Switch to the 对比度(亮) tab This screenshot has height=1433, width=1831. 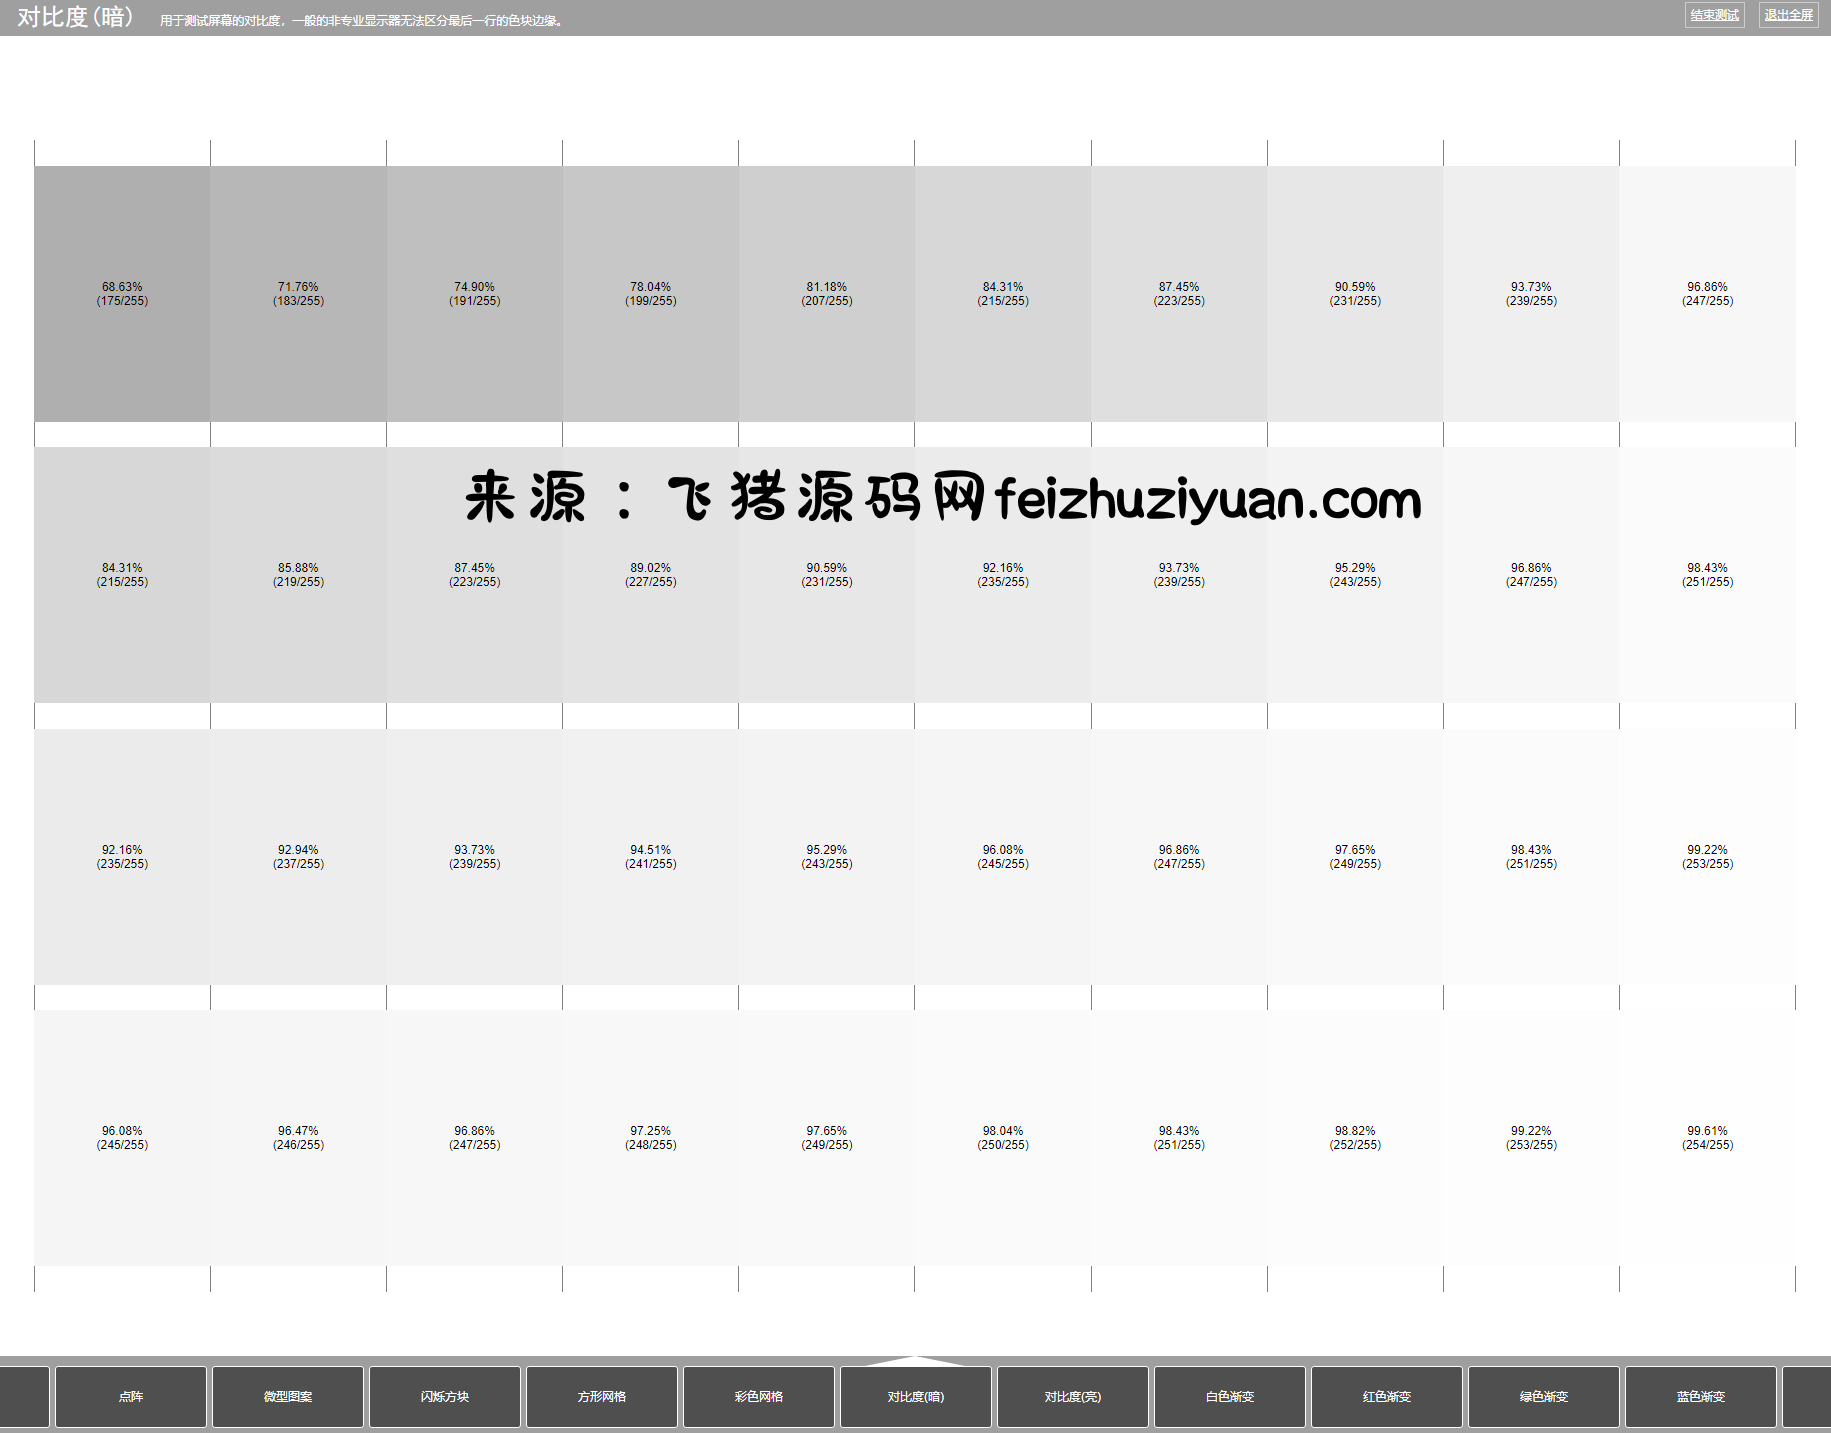1073,1396
